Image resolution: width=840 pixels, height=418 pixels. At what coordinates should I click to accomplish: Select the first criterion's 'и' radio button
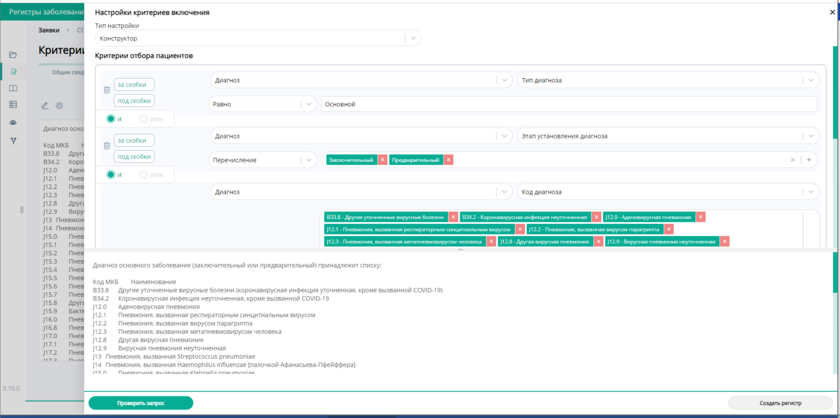111,119
